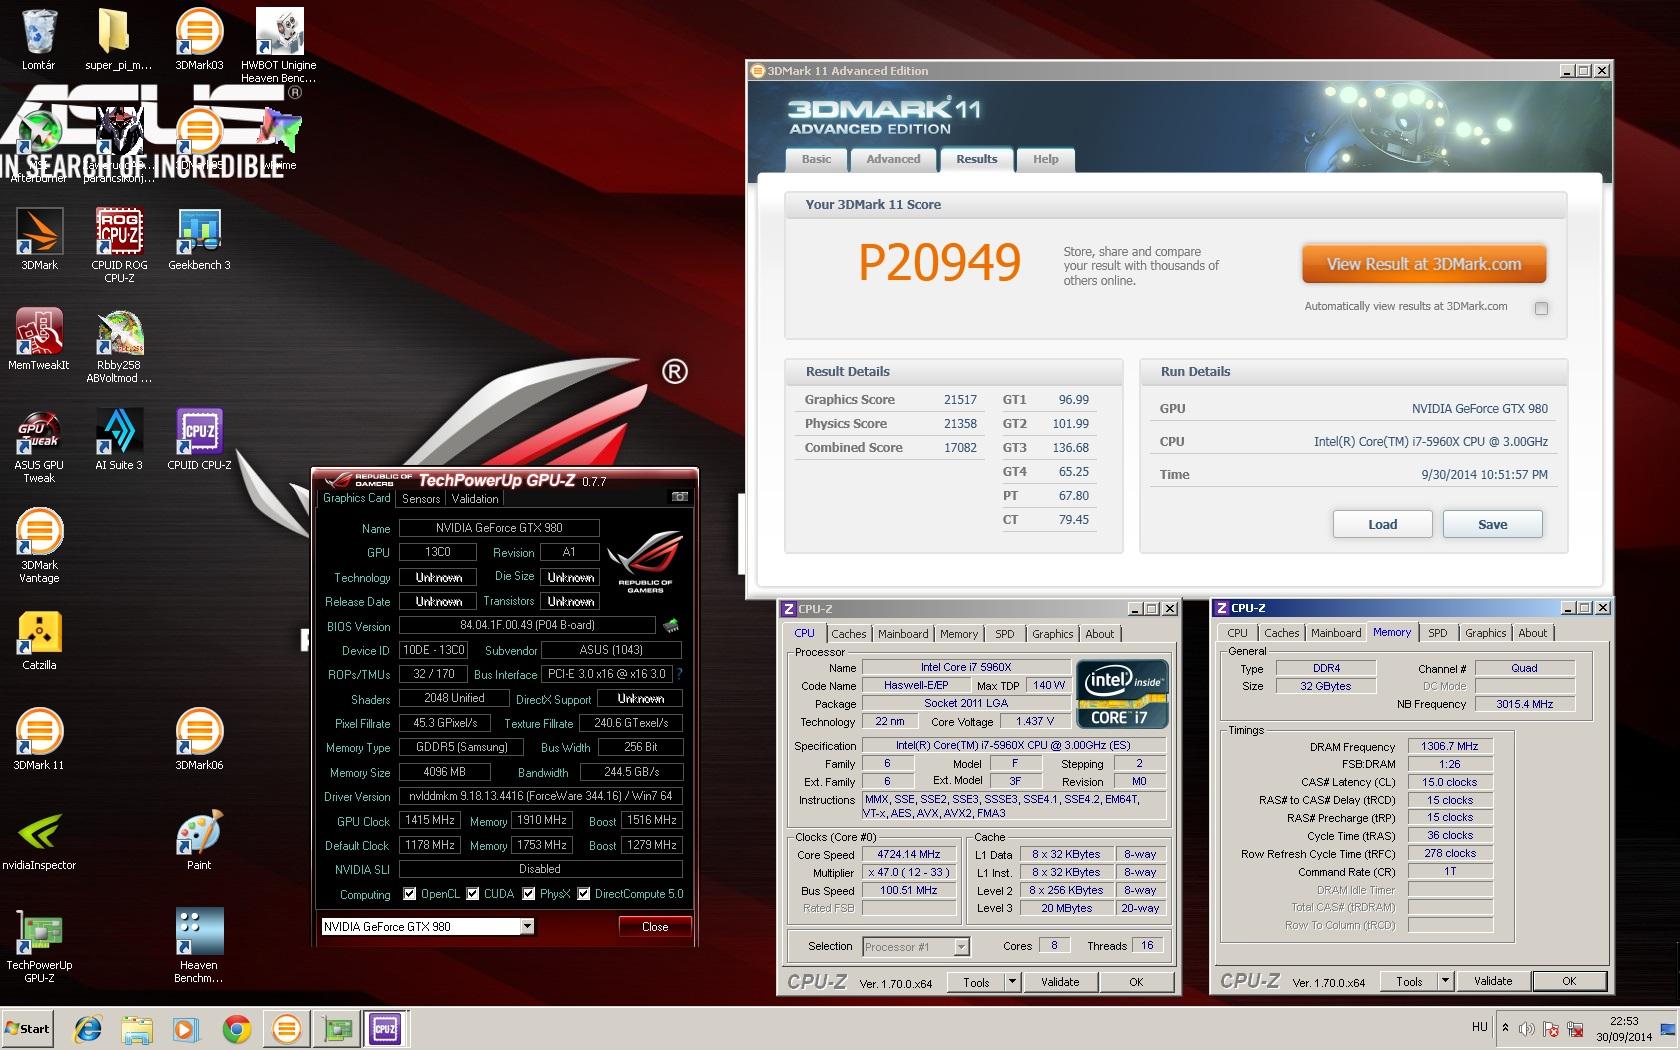Click Tools button in CPU-Z Memory window

[x=1409, y=981]
